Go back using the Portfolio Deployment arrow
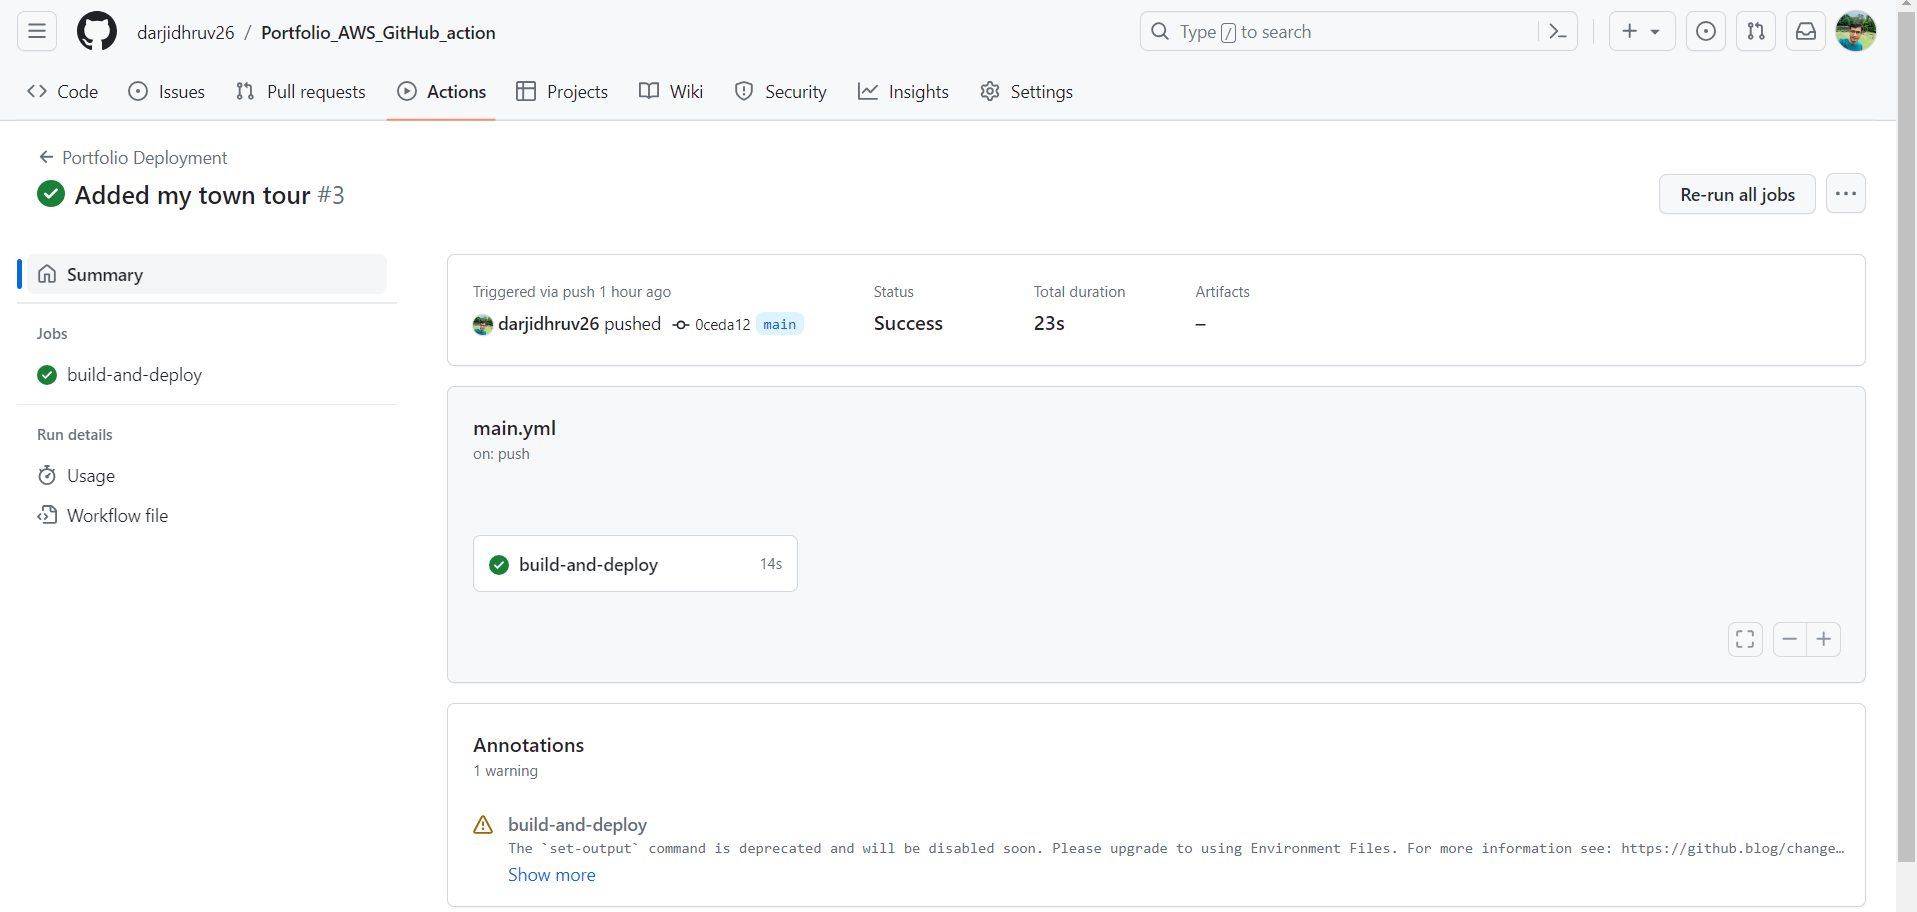 tap(45, 157)
